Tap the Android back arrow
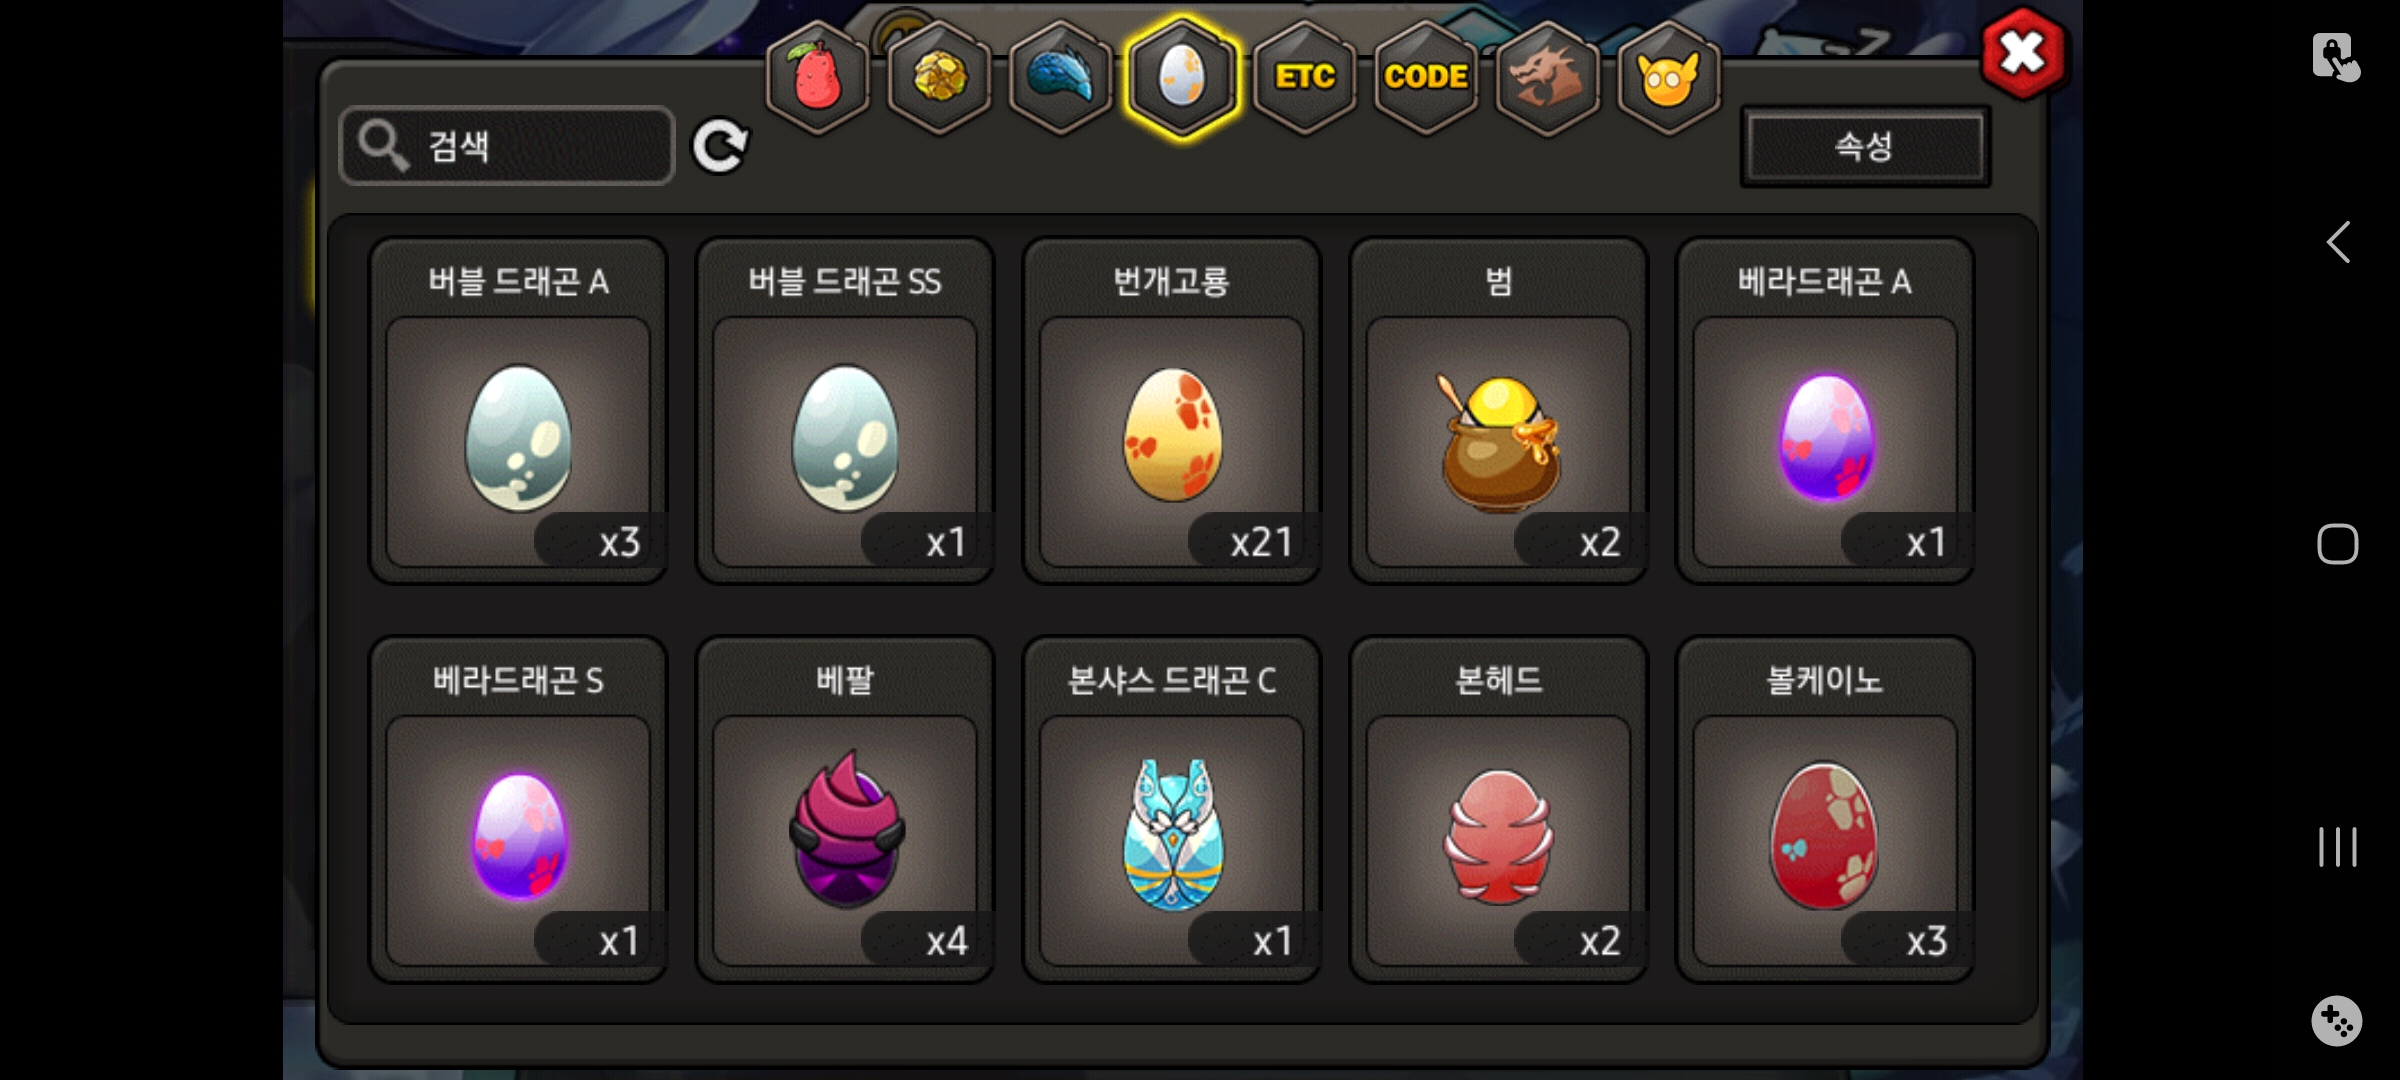The width and height of the screenshot is (2400, 1080). point(2338,242)
